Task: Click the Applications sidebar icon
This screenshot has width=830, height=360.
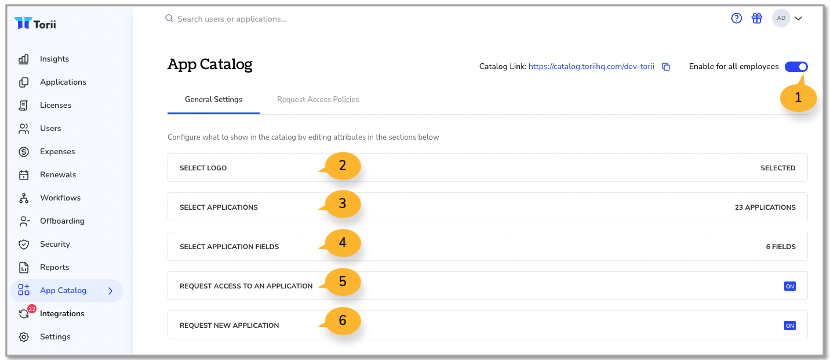Action: coord(23,83)
